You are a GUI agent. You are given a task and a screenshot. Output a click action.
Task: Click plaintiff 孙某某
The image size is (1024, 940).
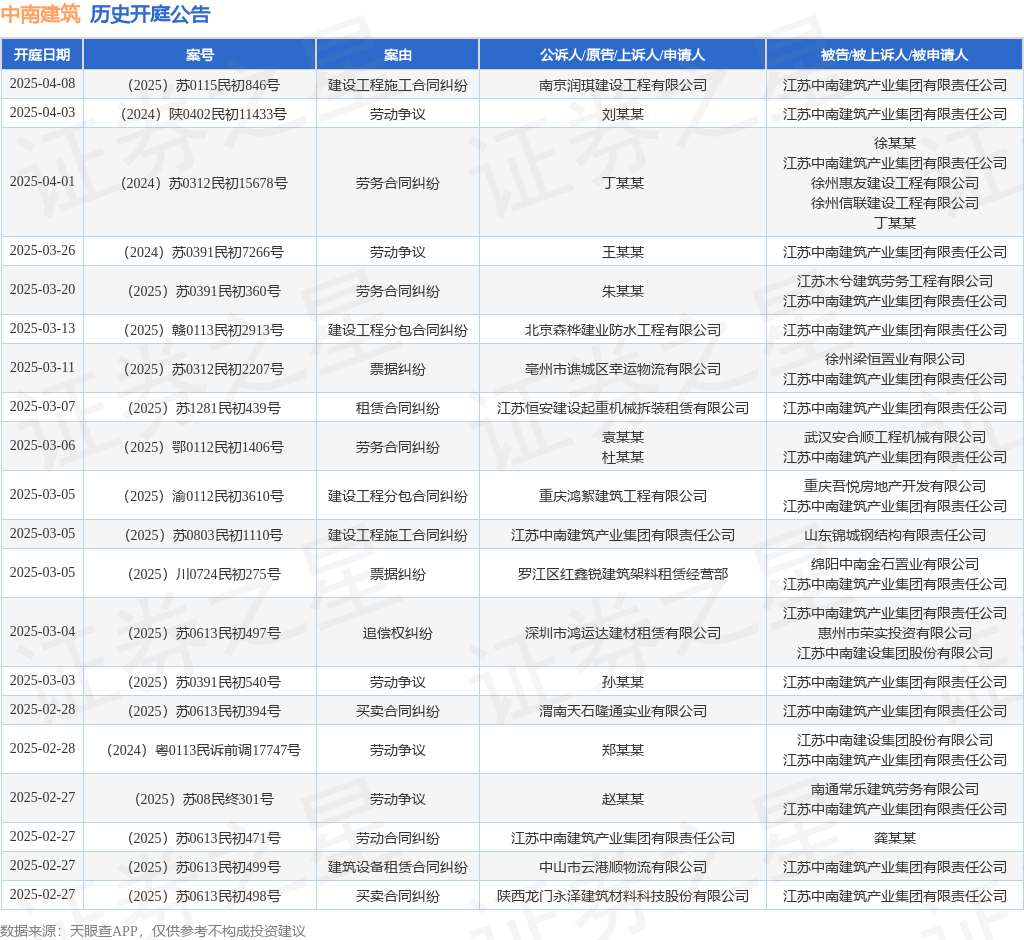coord(622,682)
